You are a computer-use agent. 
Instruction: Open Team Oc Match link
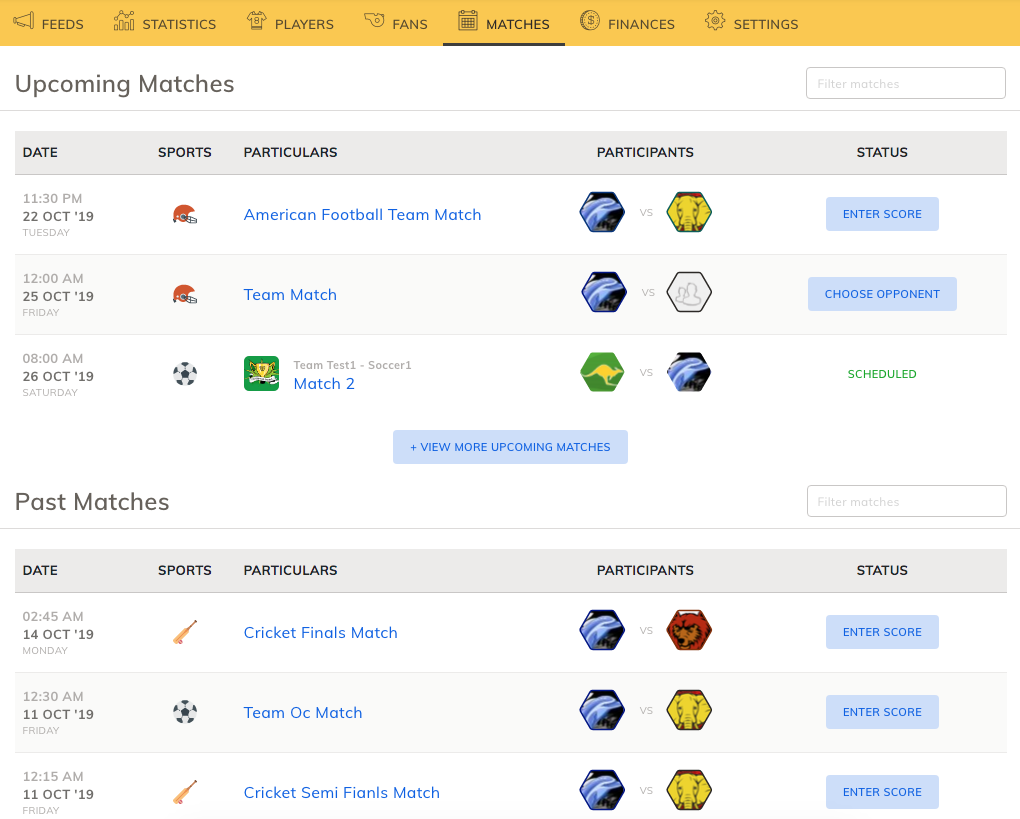(x=302, y=713)
